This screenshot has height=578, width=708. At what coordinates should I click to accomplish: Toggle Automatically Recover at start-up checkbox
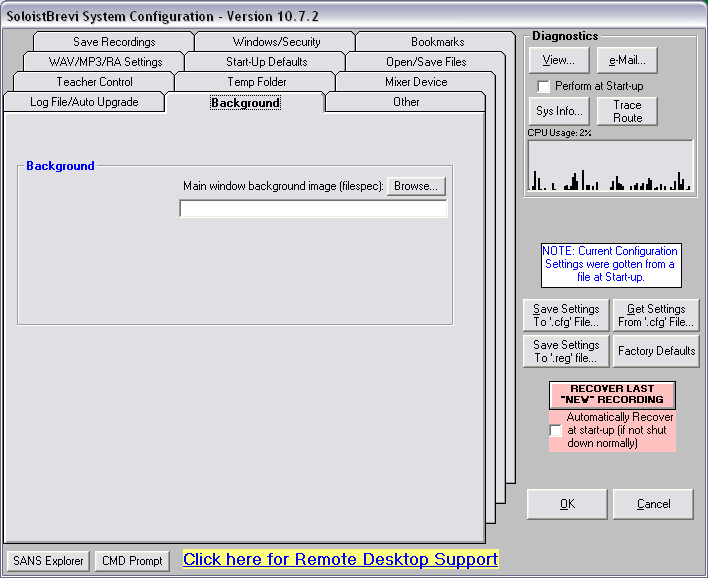(556, 430)
